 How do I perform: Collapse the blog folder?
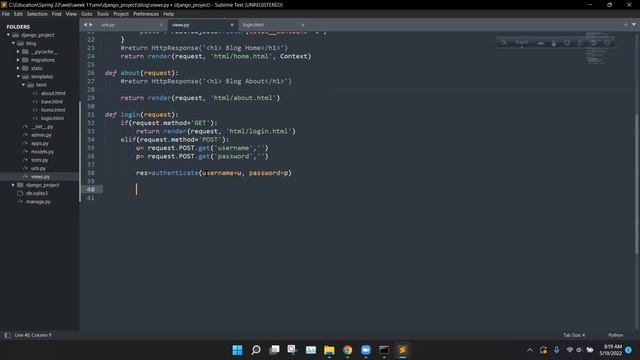pos(13,43)
